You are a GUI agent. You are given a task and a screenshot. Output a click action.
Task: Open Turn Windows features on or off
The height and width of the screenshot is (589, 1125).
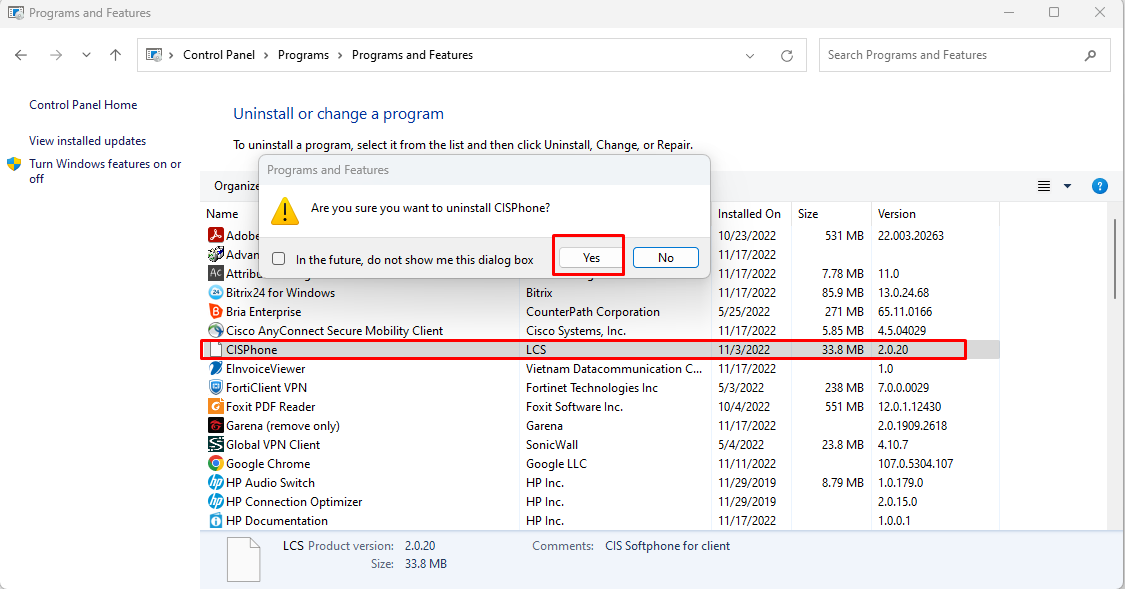pos(105,171)
